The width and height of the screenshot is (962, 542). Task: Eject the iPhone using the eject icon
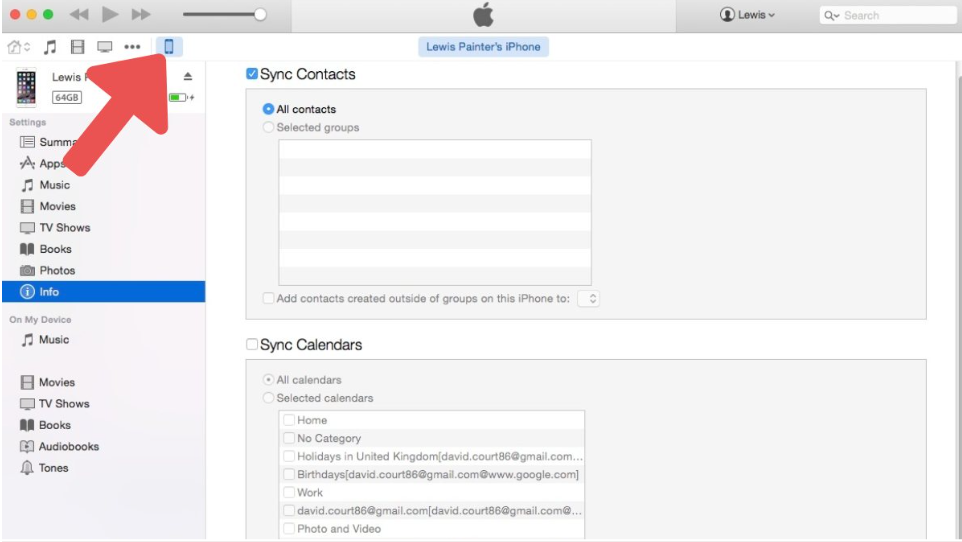pos(188,77)
